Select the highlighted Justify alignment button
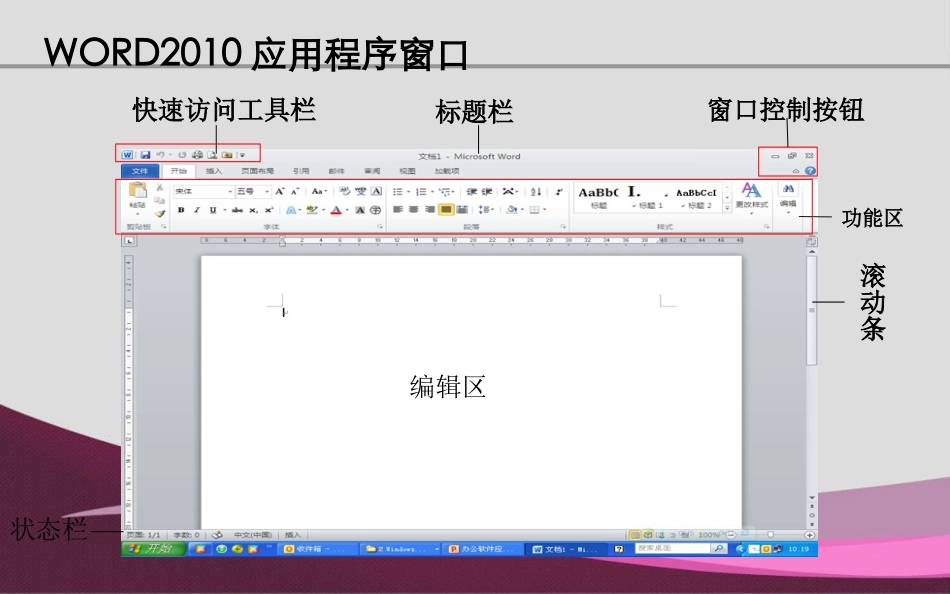950x594 pixels. coord(447,210)
